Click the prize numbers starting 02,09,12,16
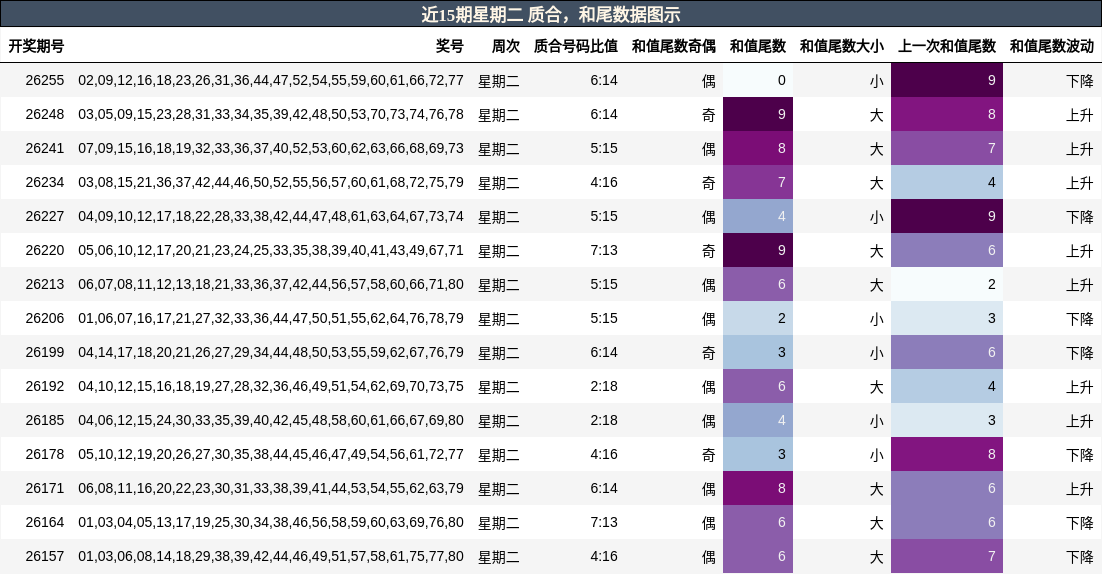The height and width of the screenshot is (574, 1102). coord(271,81)
